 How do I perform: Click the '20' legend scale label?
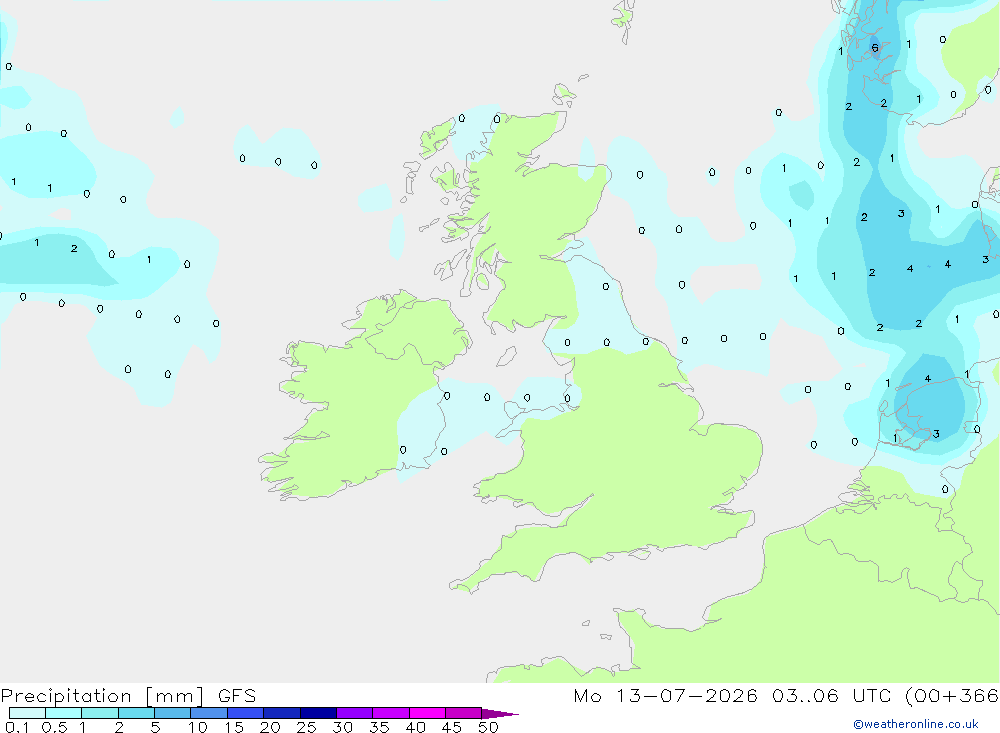coord(270,727)
